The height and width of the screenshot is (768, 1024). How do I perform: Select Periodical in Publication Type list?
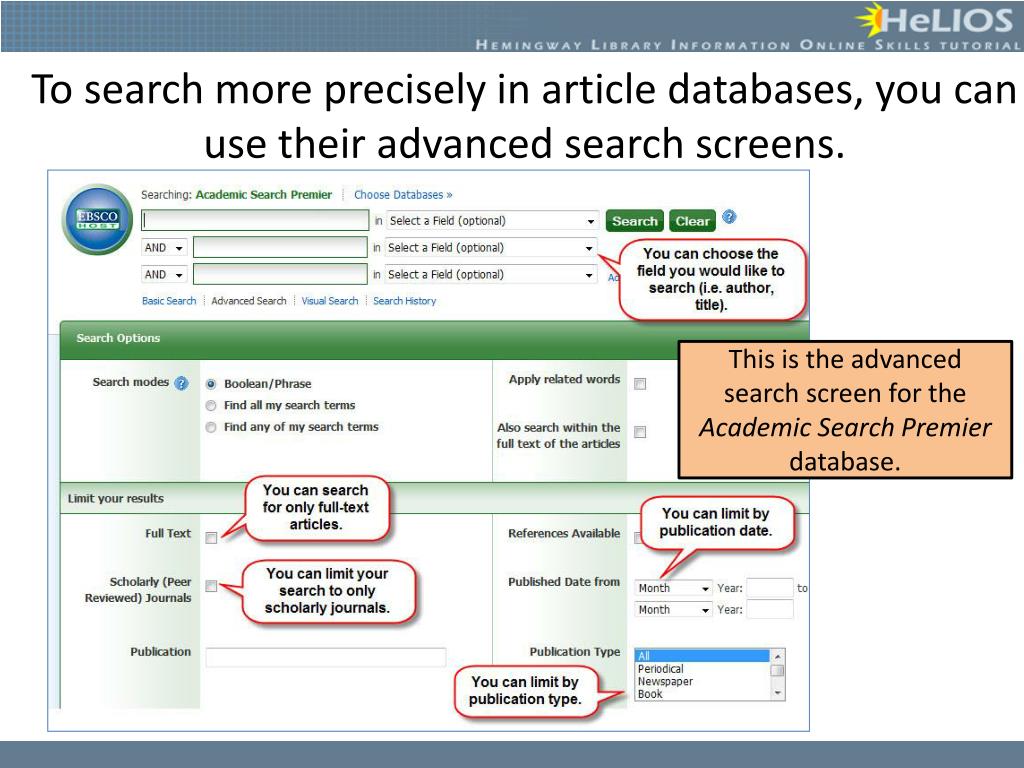pyautogui.click(x=703, y=669)
